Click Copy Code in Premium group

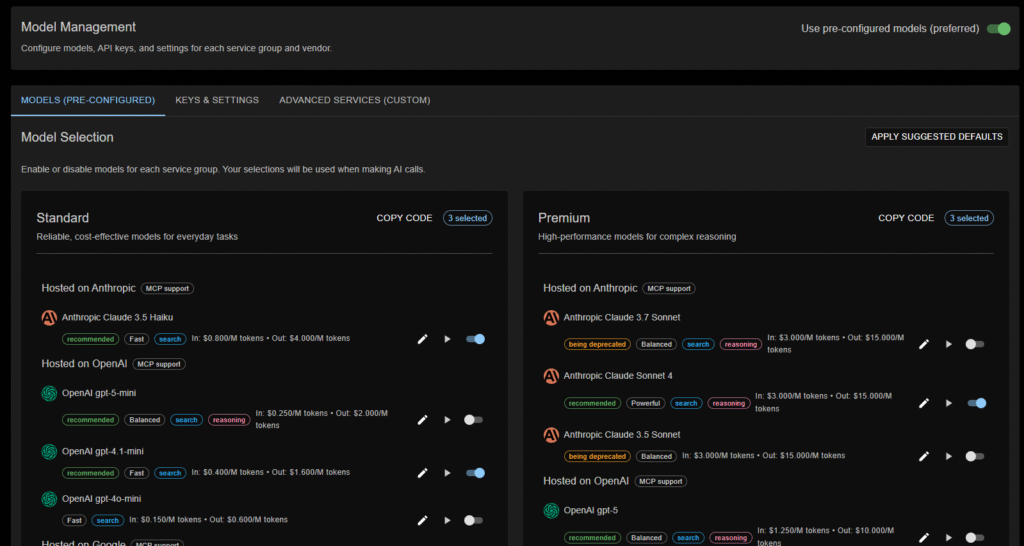tap(906, 218)
